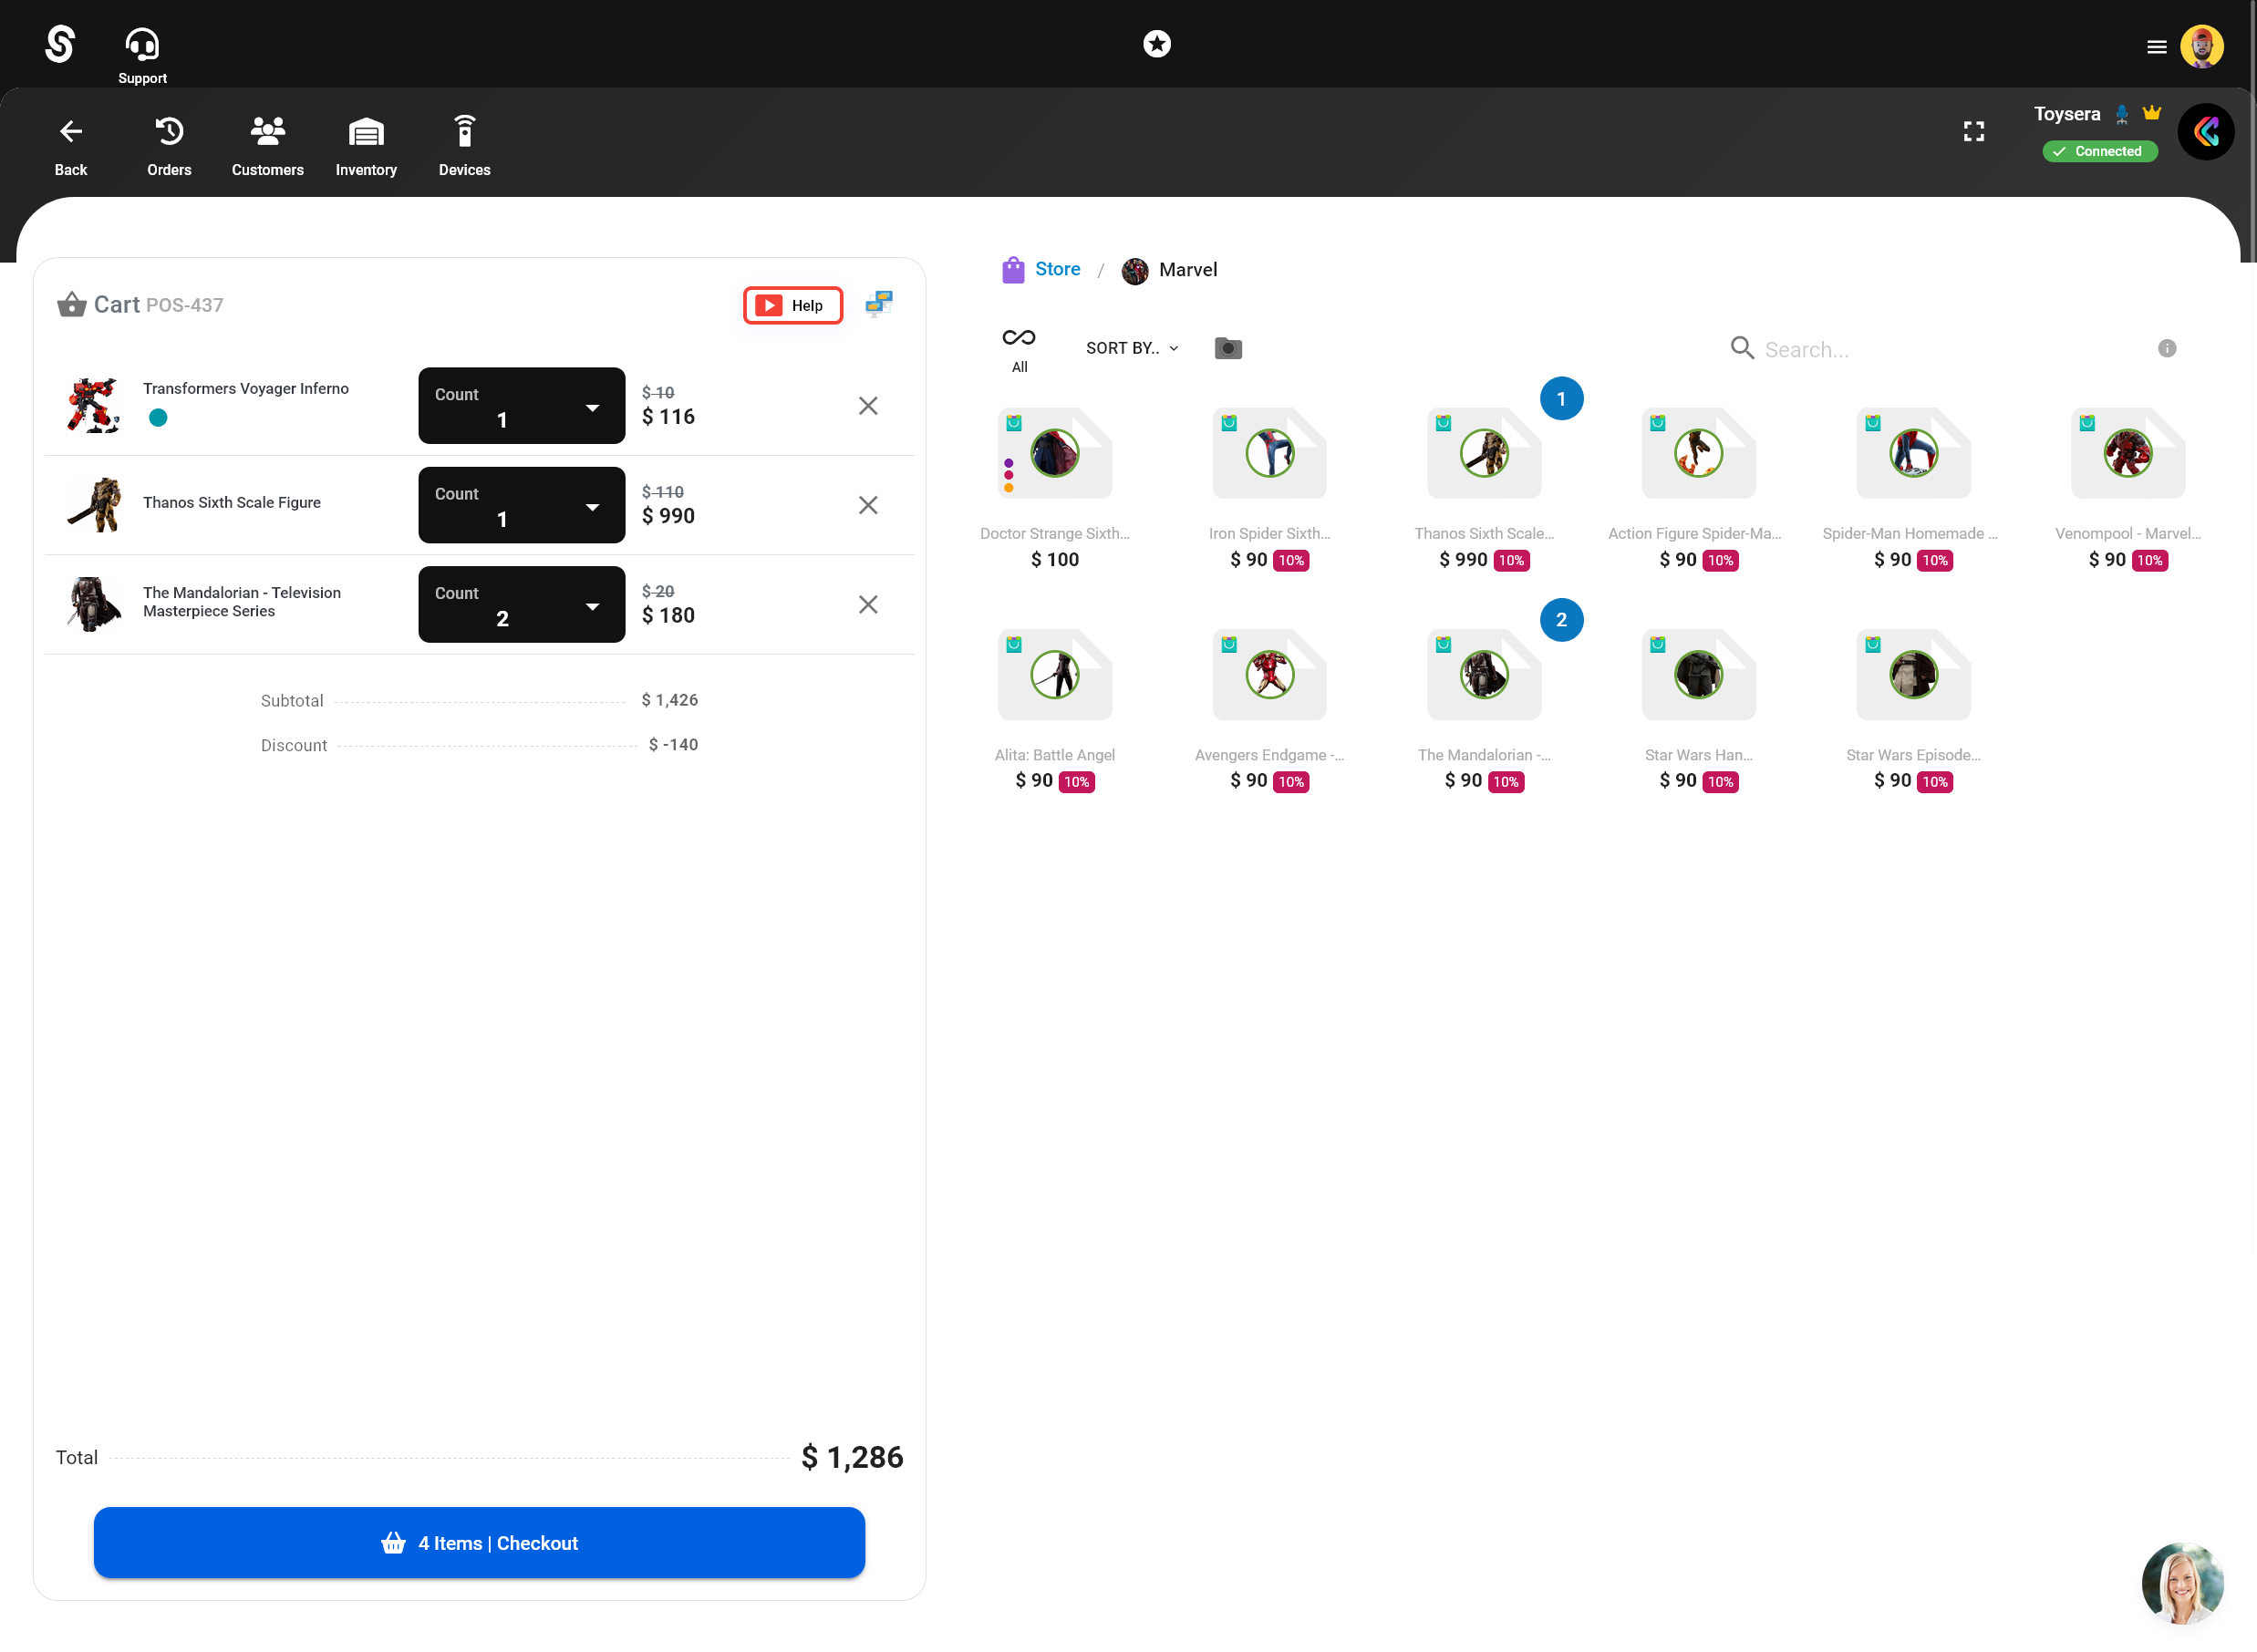Open the Support headset icon
Viewport: 2257px width, 1652px height.
pyautogui.click(x=141, y=43)
